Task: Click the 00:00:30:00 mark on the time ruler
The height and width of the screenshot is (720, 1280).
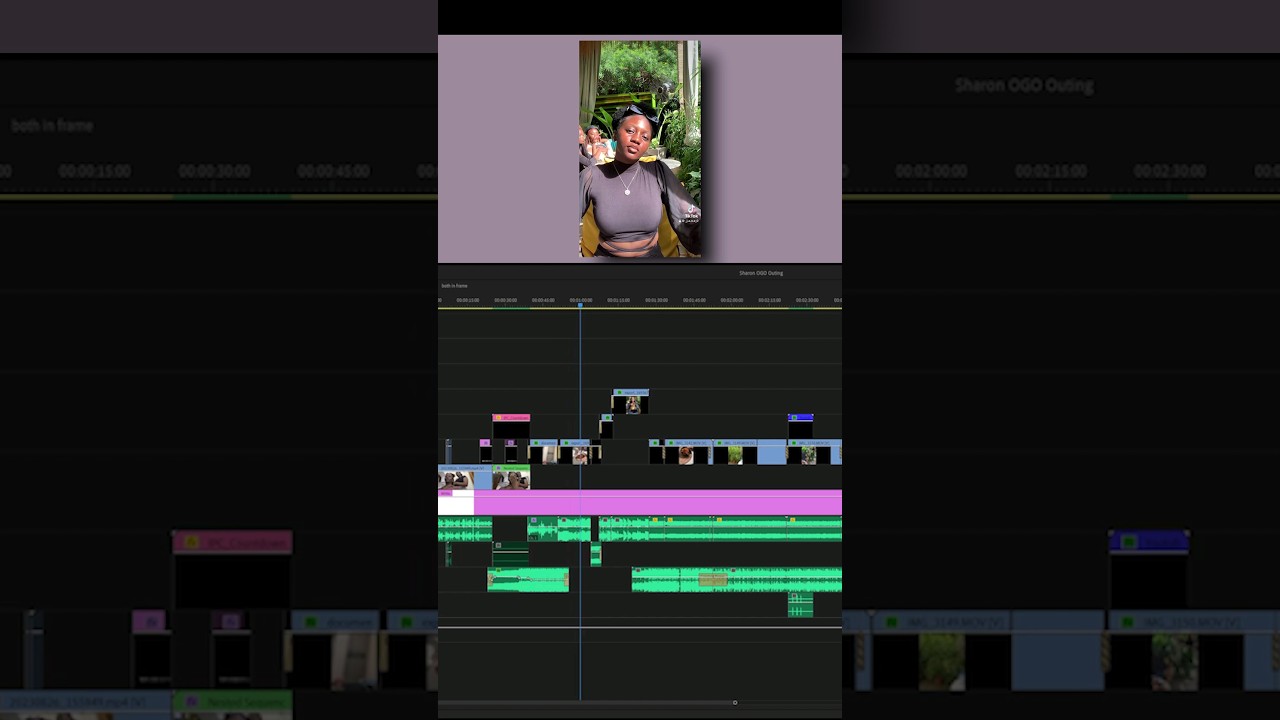Action: click(x=505, y=300)
